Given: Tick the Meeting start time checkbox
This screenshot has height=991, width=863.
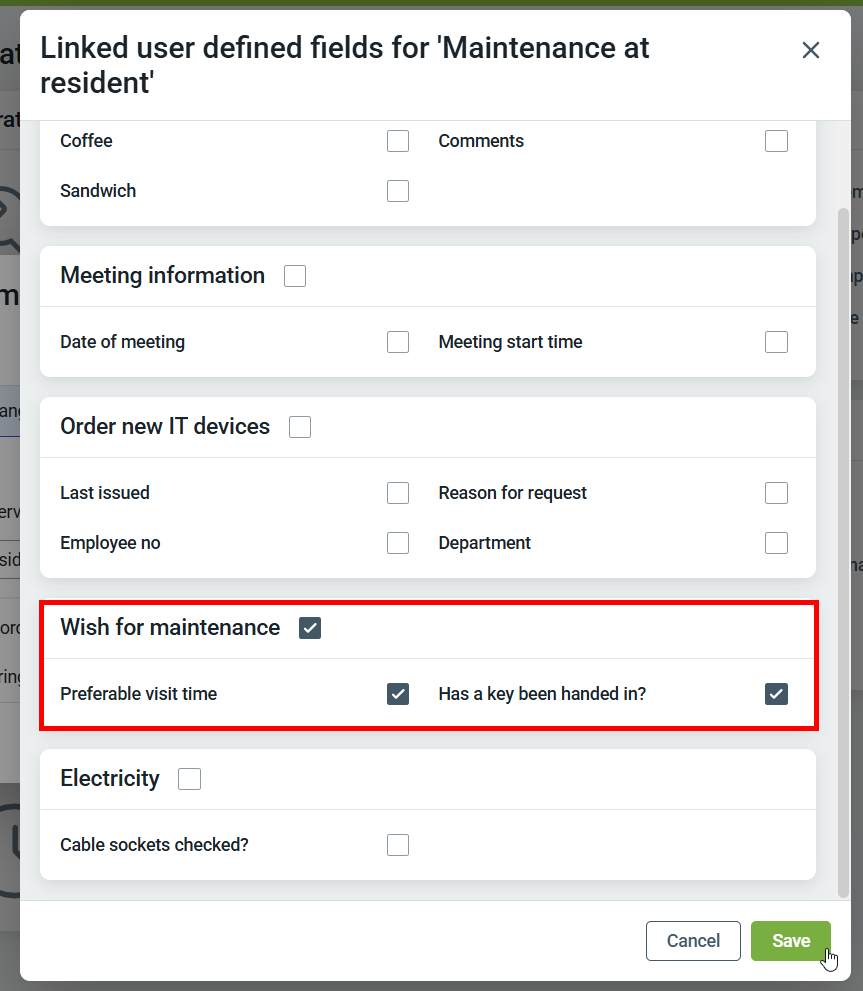Looking at the screenshot, I should 776,342.
